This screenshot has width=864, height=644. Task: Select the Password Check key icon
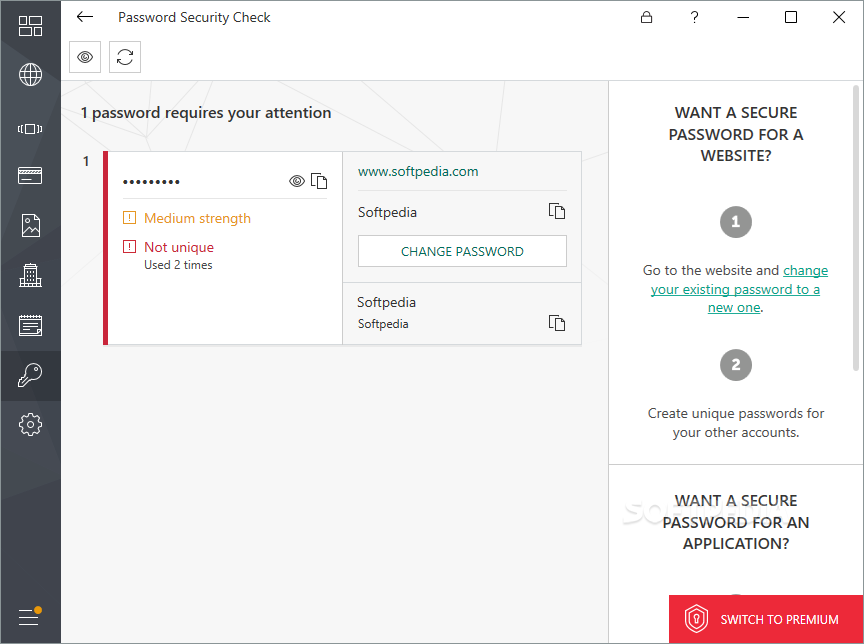tap(30, 375)
